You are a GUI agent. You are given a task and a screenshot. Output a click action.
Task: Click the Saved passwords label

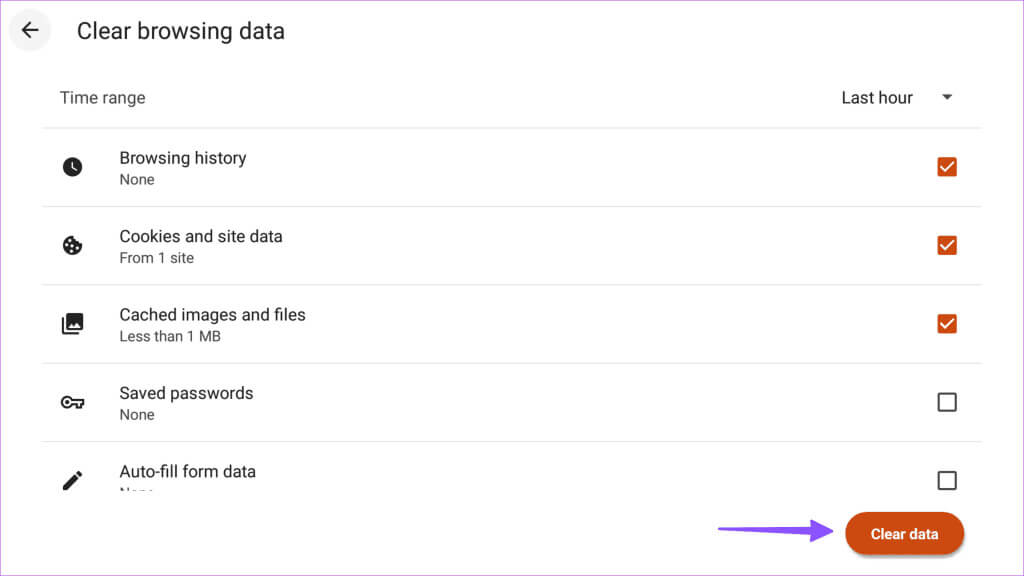[186, 393]
